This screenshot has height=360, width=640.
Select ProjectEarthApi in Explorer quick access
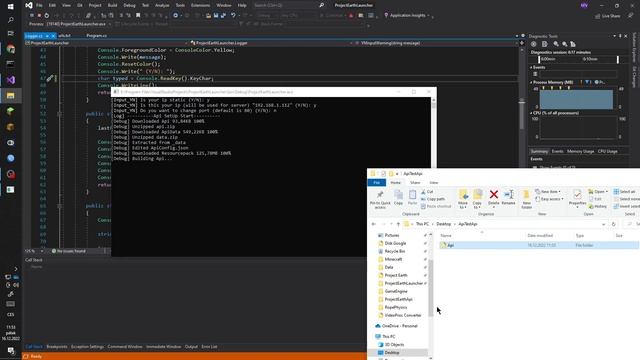click(x=398, y=299)
